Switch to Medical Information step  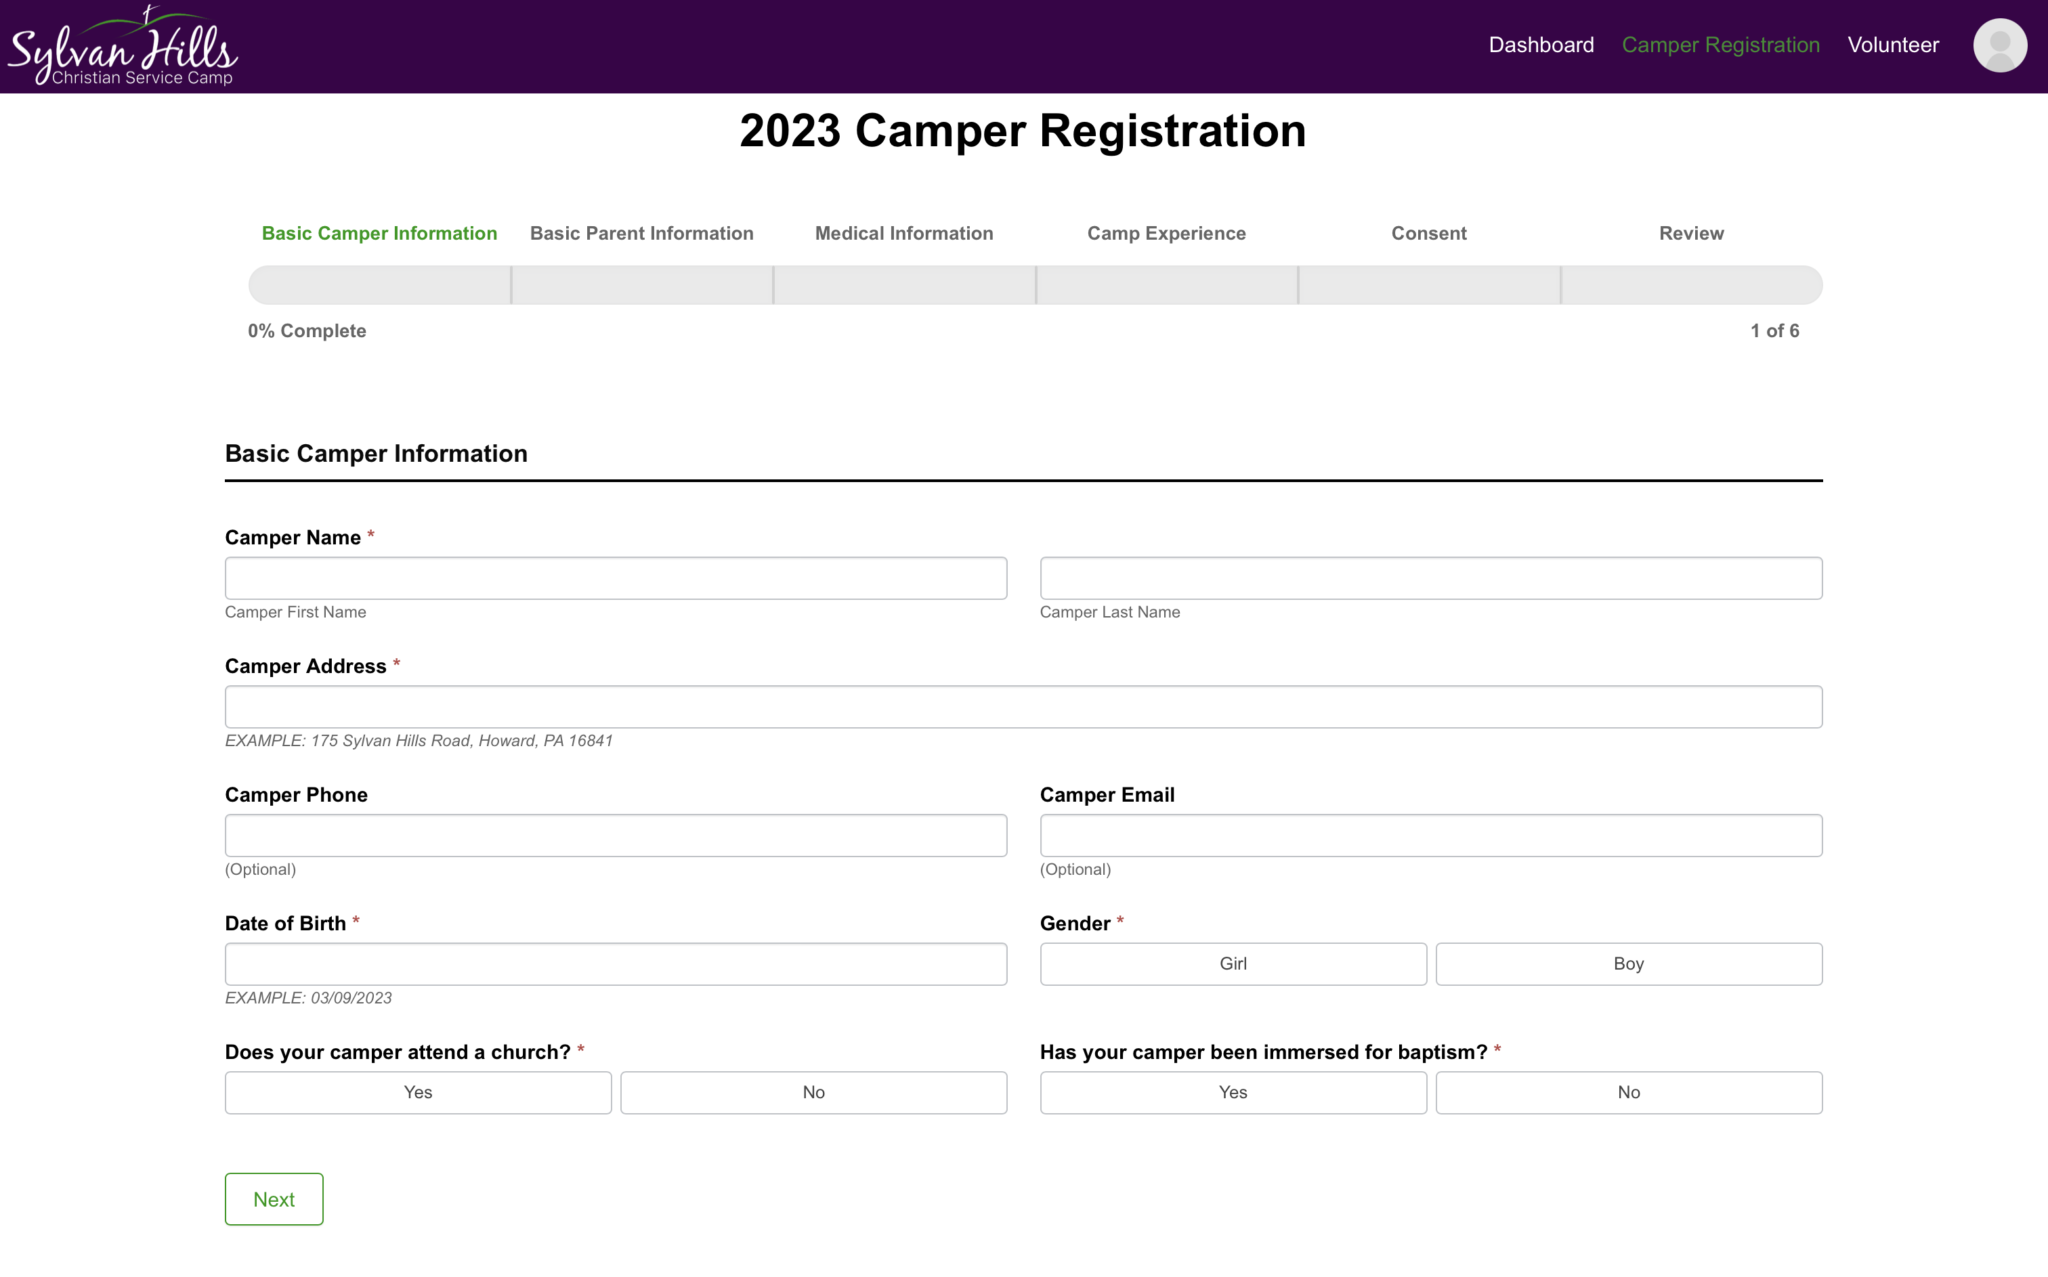click(903, 233)
